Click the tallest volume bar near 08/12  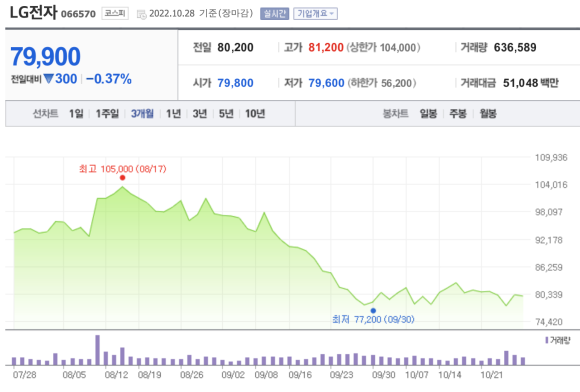98,350
